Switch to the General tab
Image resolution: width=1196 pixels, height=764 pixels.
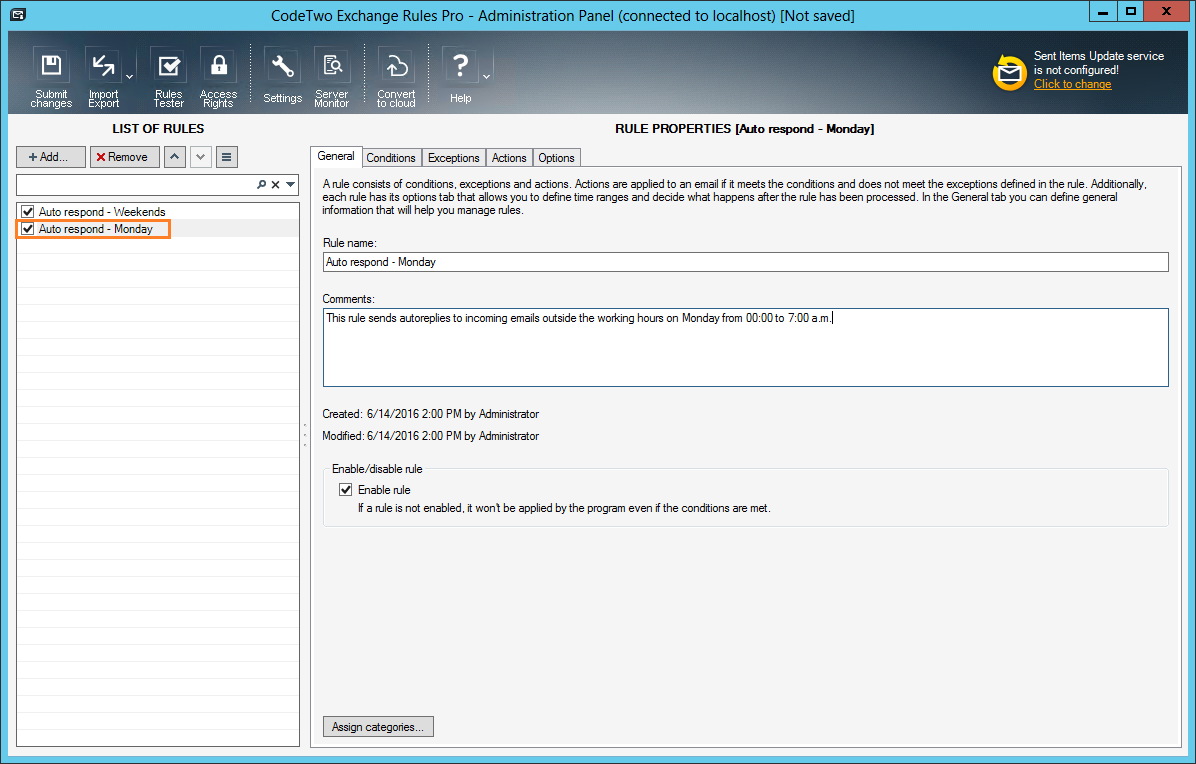pos(336,156)
